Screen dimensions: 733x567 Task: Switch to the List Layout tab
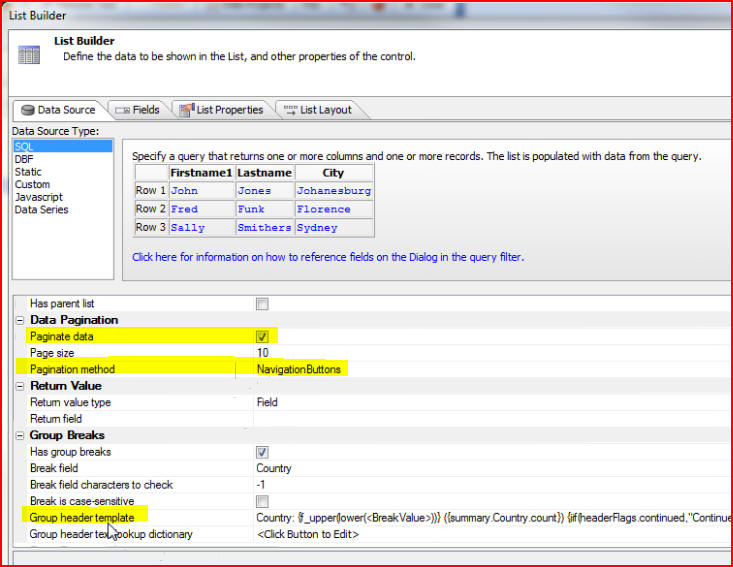pos(318,110)
